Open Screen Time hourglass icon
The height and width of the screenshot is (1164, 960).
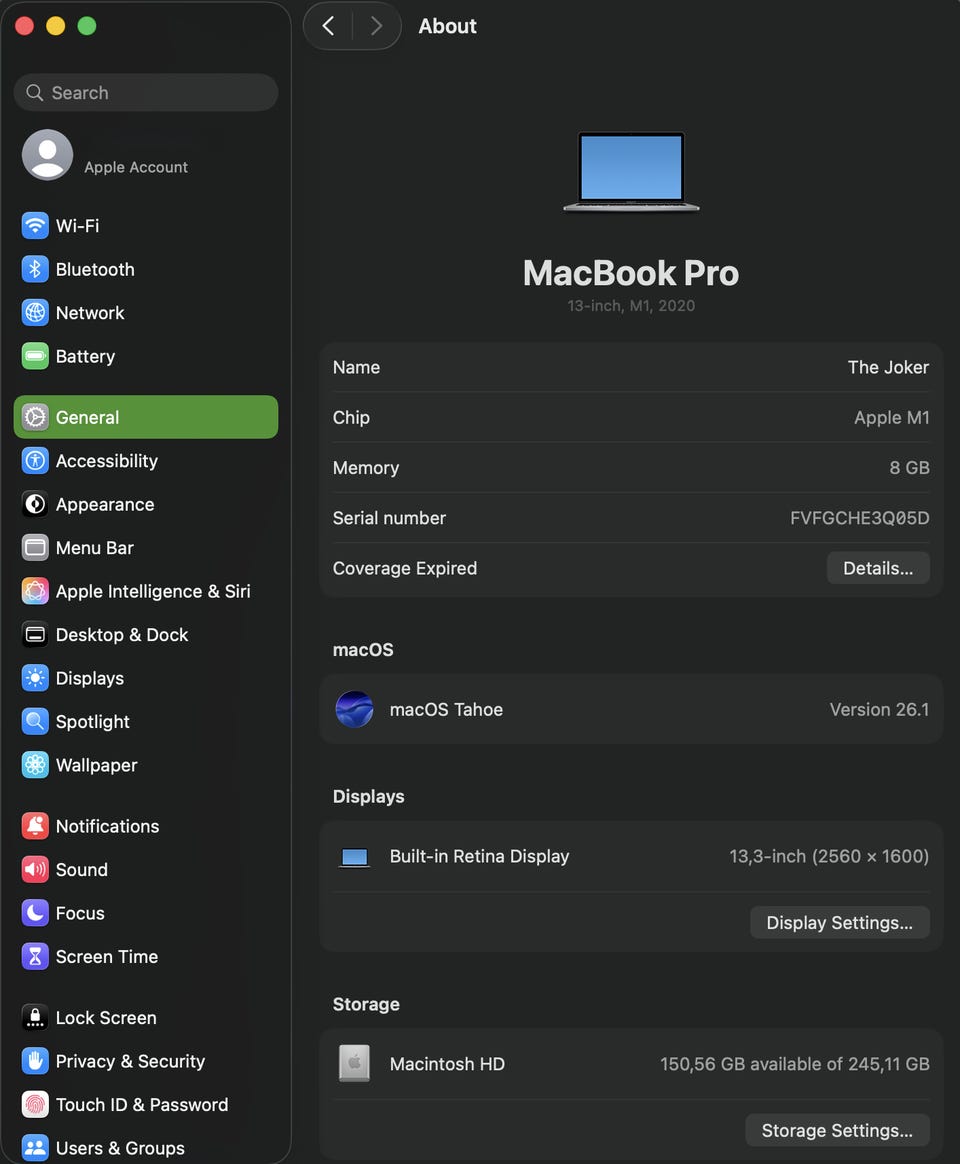[35, 956]
